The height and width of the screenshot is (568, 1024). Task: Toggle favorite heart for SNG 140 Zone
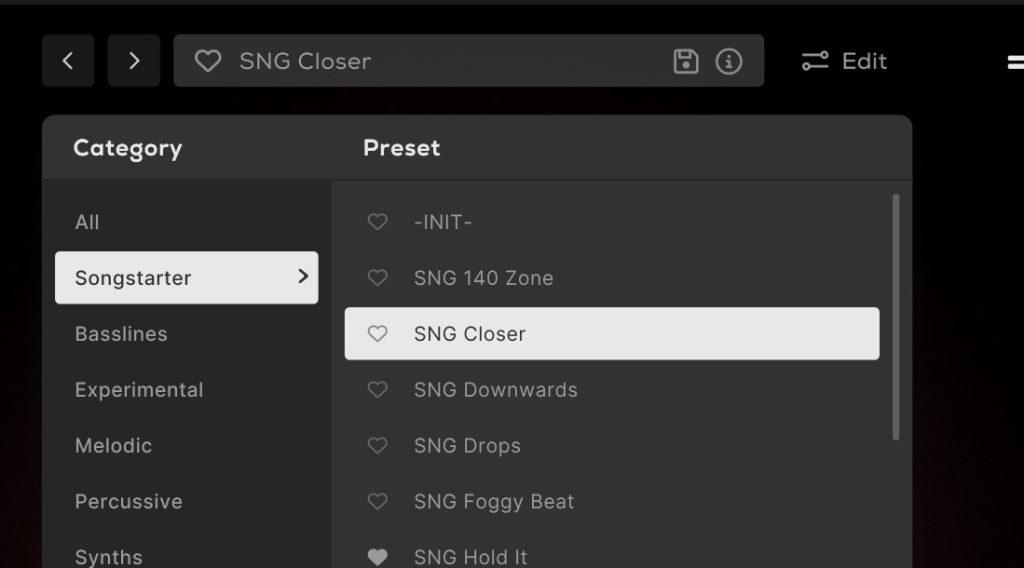click(x=377, y=278)
